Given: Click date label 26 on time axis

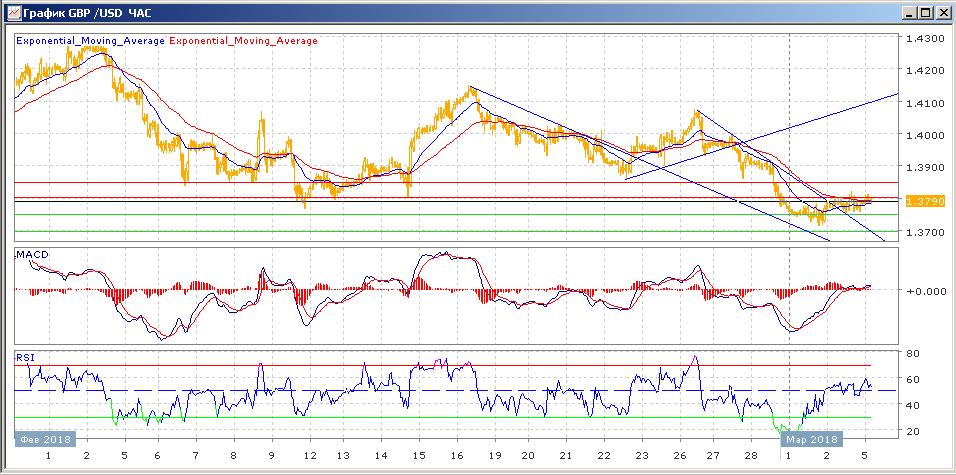Looking at the screenshot, I should point(680,455).
